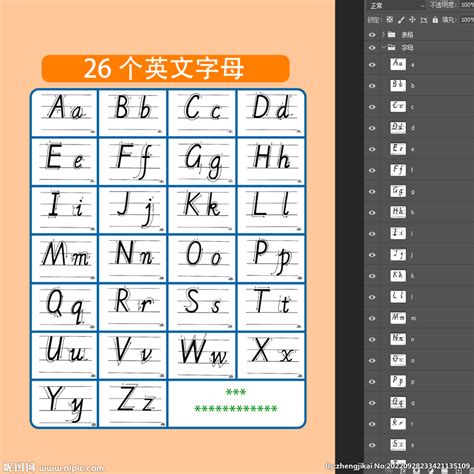474x474 pixels.
Task: Click layer name "m" in Layers panel
Action: click(x=413, y=319)
